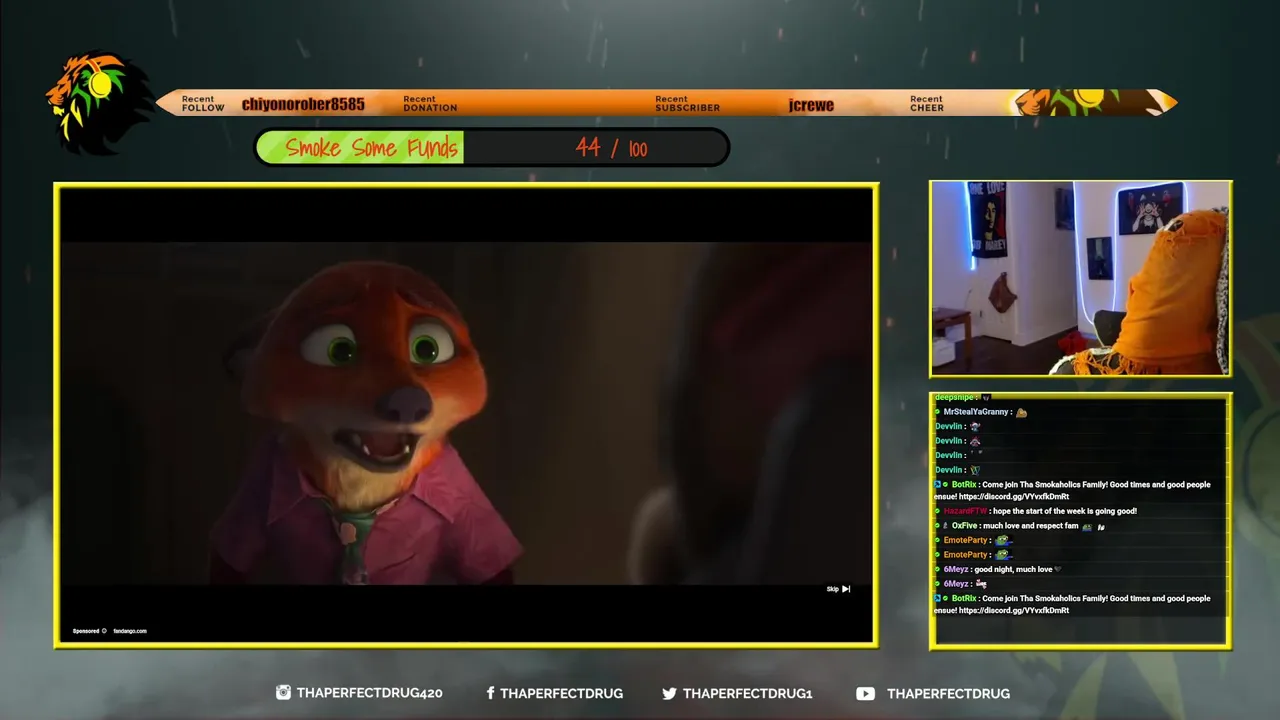The image size is (1280, 720).
Task: Click the info icon beside Sponsored
Action: tap(104, 631)
